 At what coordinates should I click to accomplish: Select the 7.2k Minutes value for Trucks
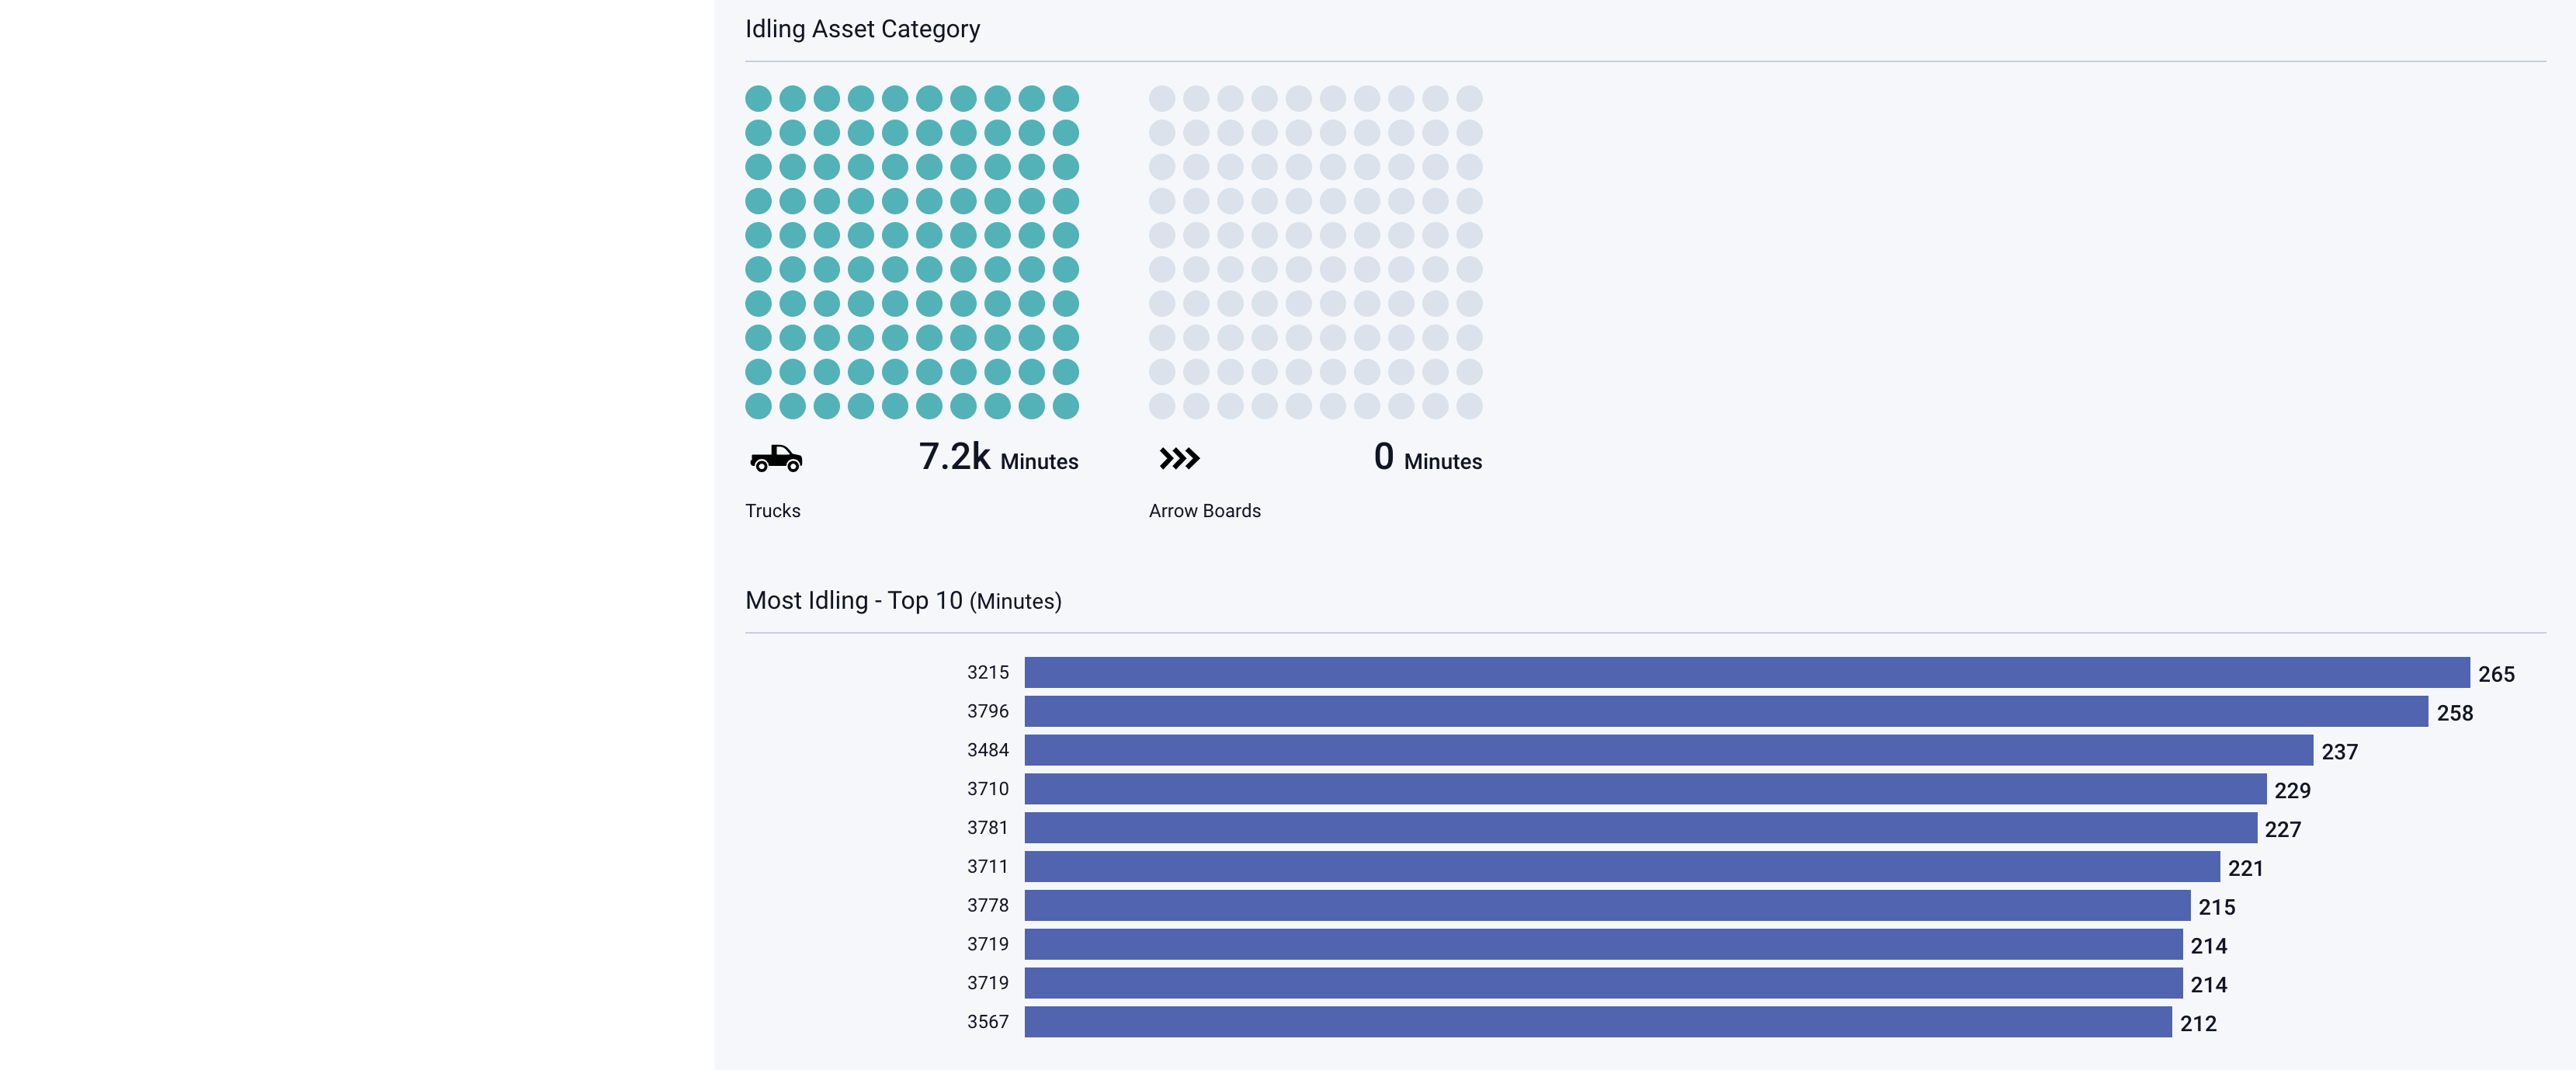[997, 458]
